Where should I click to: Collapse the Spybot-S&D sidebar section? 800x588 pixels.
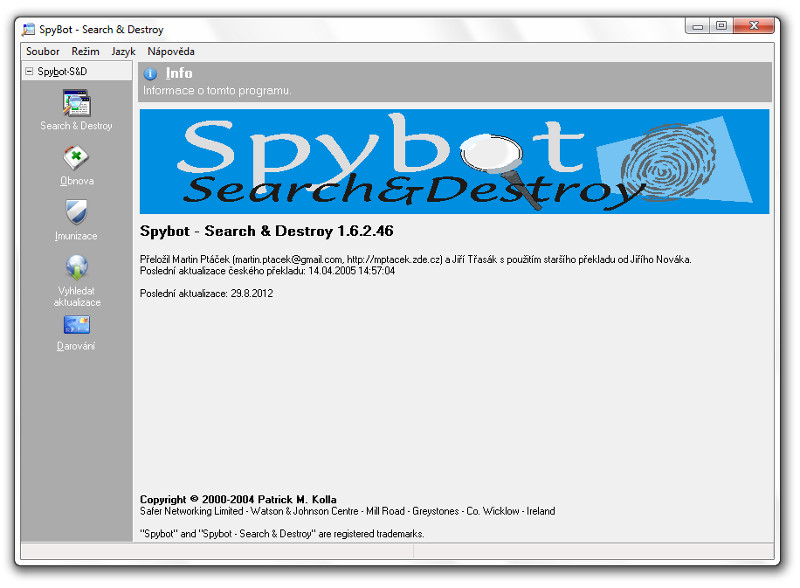point(29,71)
